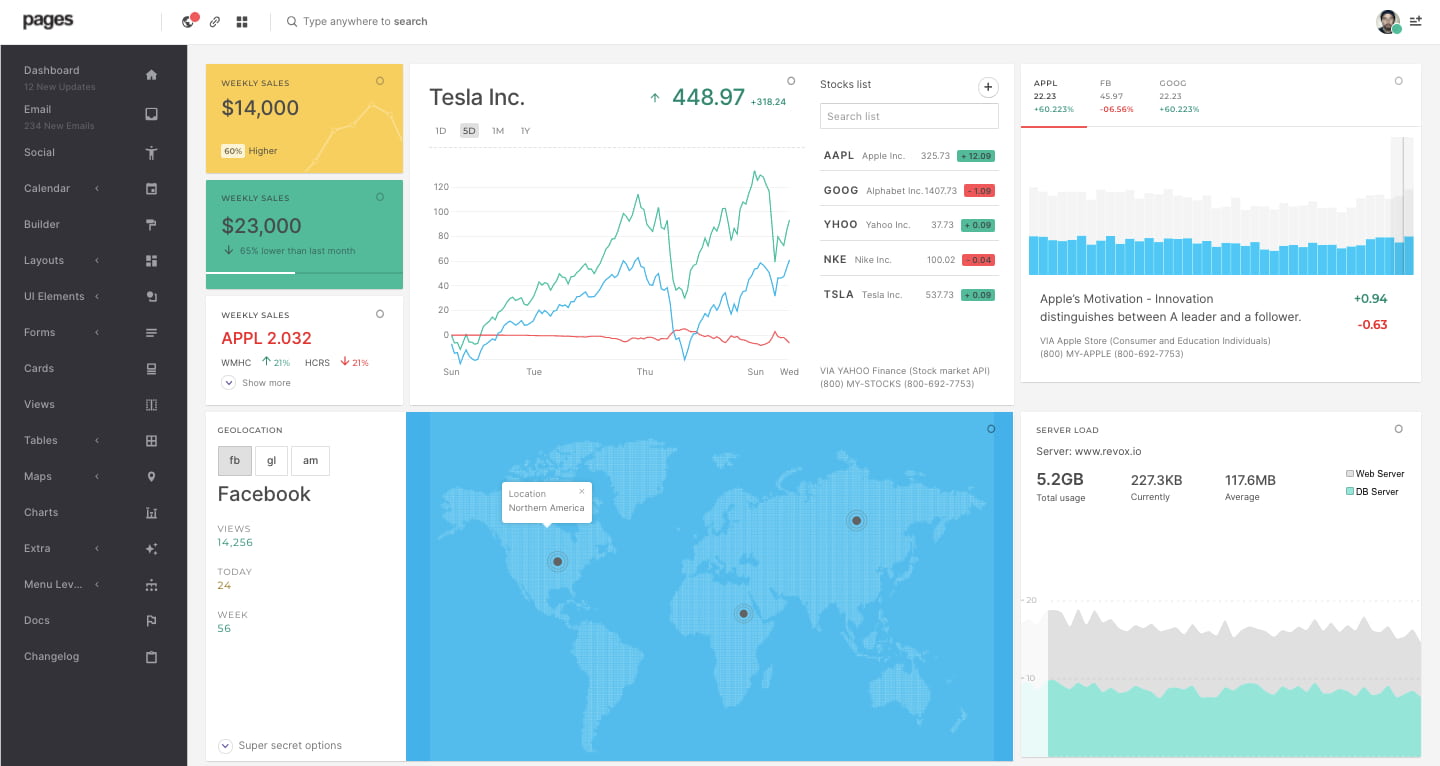
Task: Select the Charts icon in the sidebar
Action: (x=150, y=512)
